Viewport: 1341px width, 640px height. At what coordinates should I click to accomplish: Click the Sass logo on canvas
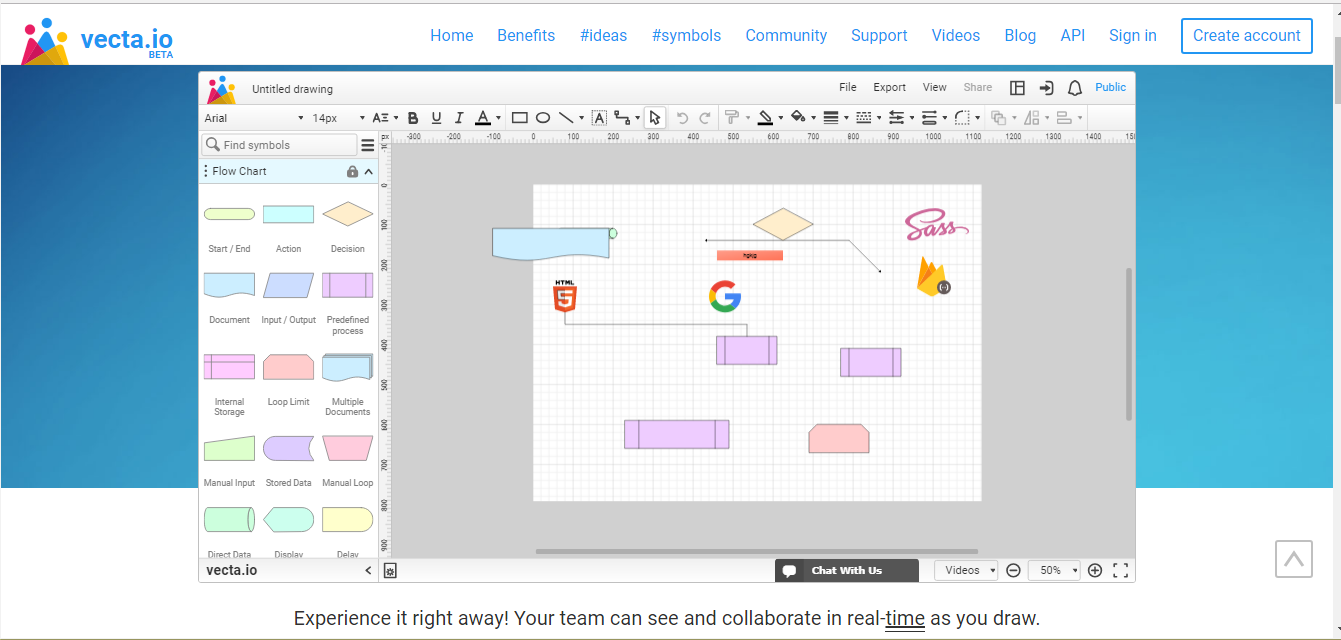tap(937, 224)
